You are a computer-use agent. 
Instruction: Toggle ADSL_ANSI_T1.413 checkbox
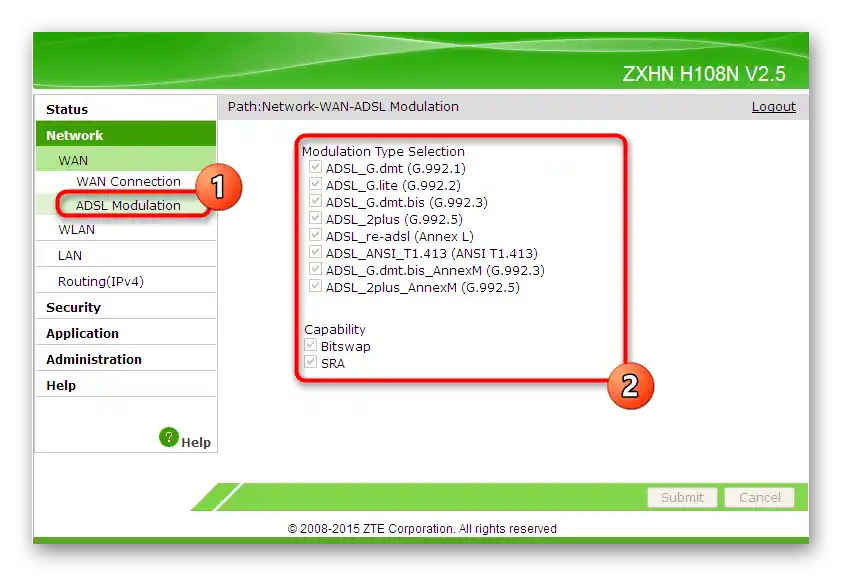(x=315, y=253)
